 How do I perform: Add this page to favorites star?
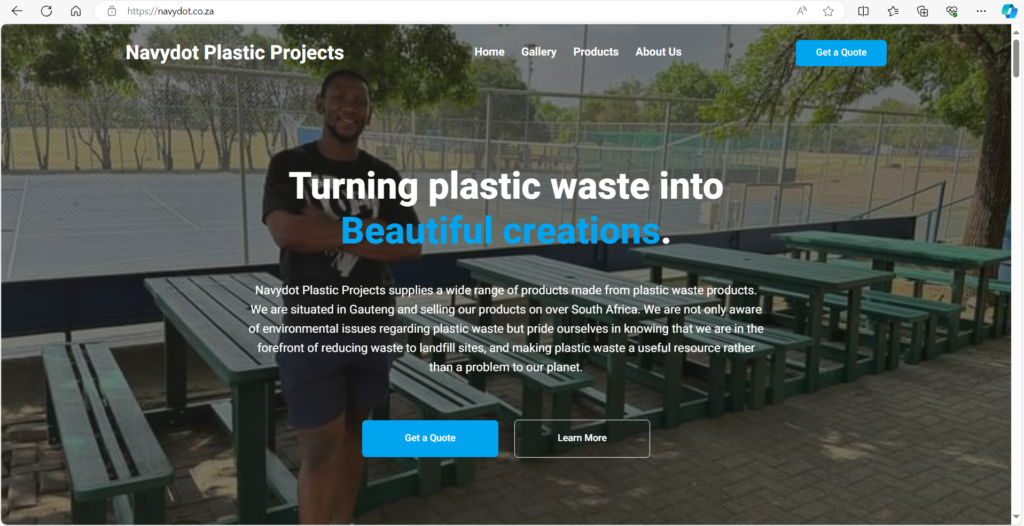pyautogui.click(x=828, y=11)
